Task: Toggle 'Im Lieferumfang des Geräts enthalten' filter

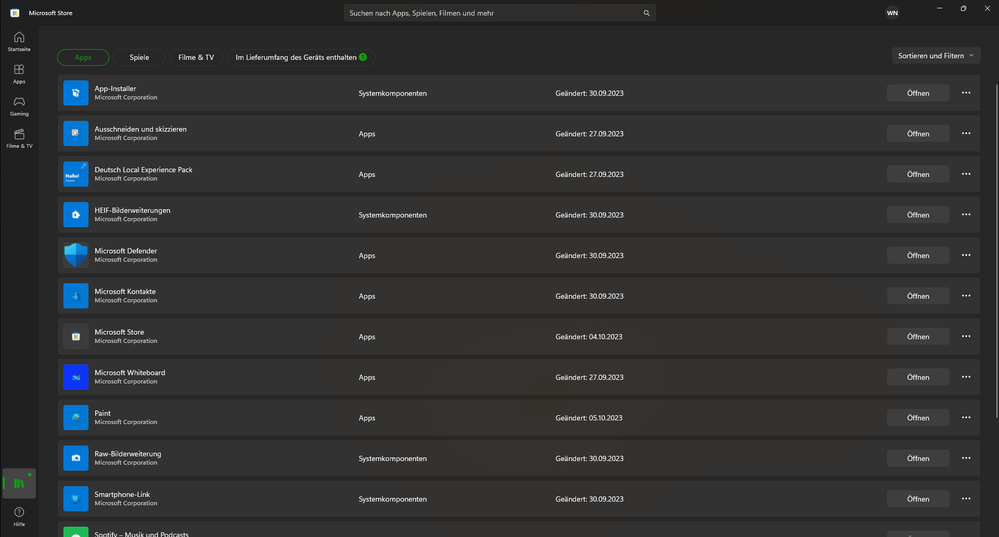Action: point(300,57)
